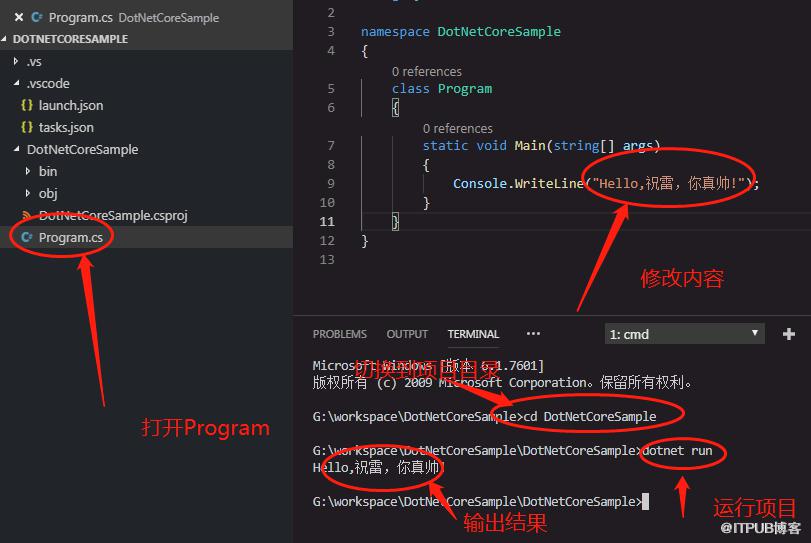This screenshot has width=811, height=543.
Task: Click 'DotNetCoreSample' namespace name on line 3
Action: click(499, 32)
